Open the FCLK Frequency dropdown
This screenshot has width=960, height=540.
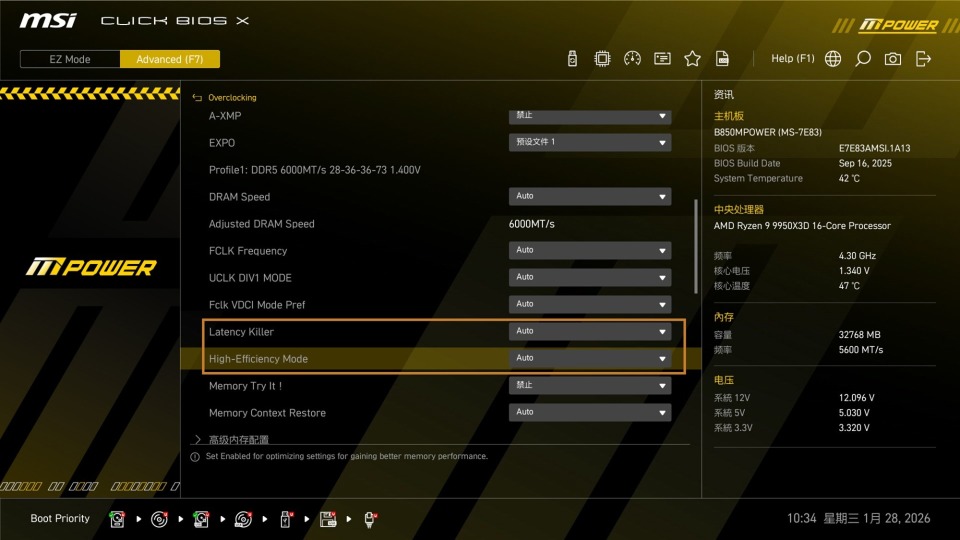(x=590, y=250)
